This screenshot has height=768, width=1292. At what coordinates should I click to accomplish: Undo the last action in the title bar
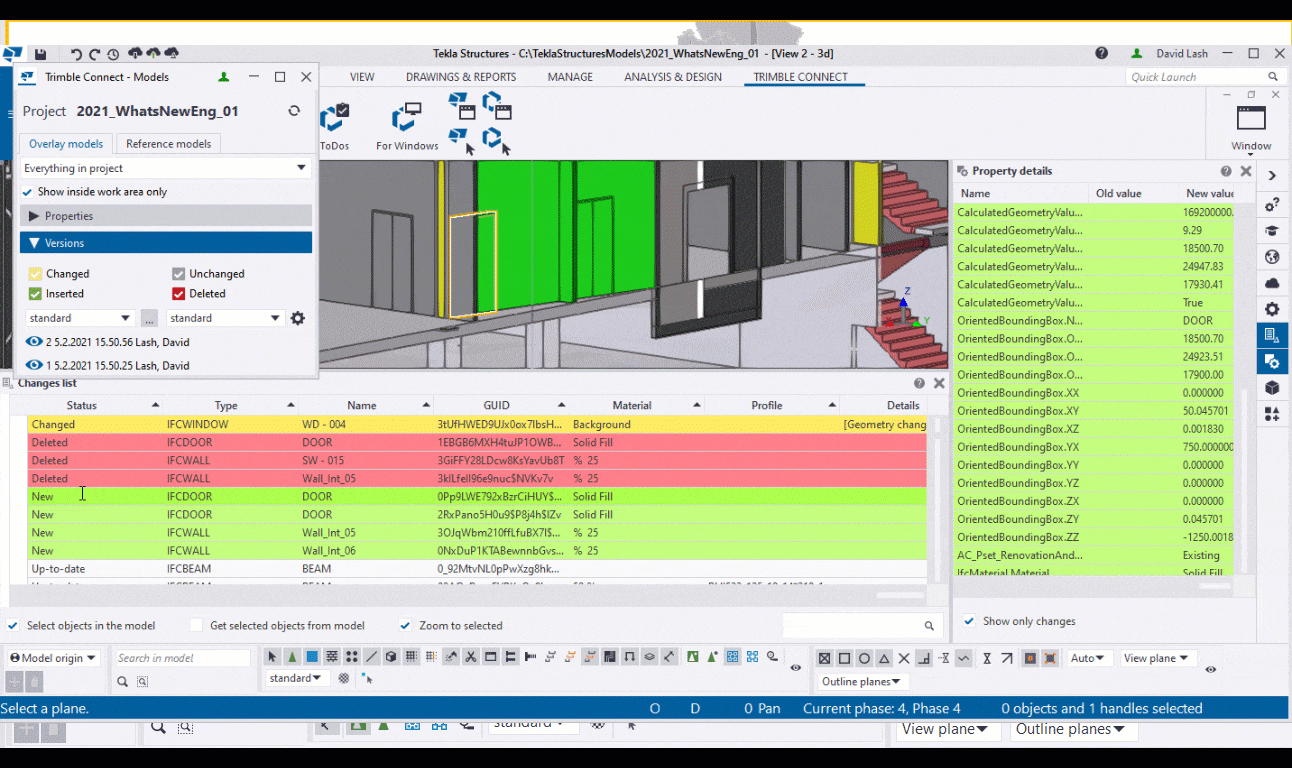pos(76,54)
